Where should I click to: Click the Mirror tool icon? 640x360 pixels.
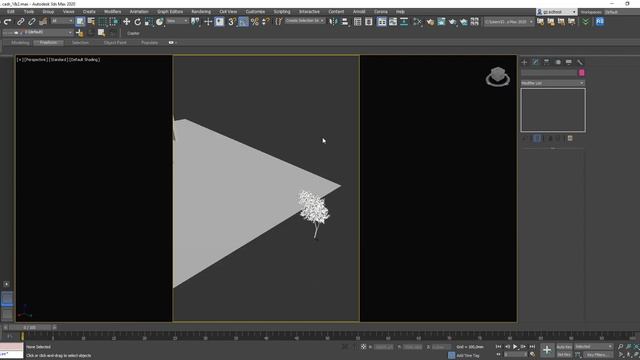[333, 22]
